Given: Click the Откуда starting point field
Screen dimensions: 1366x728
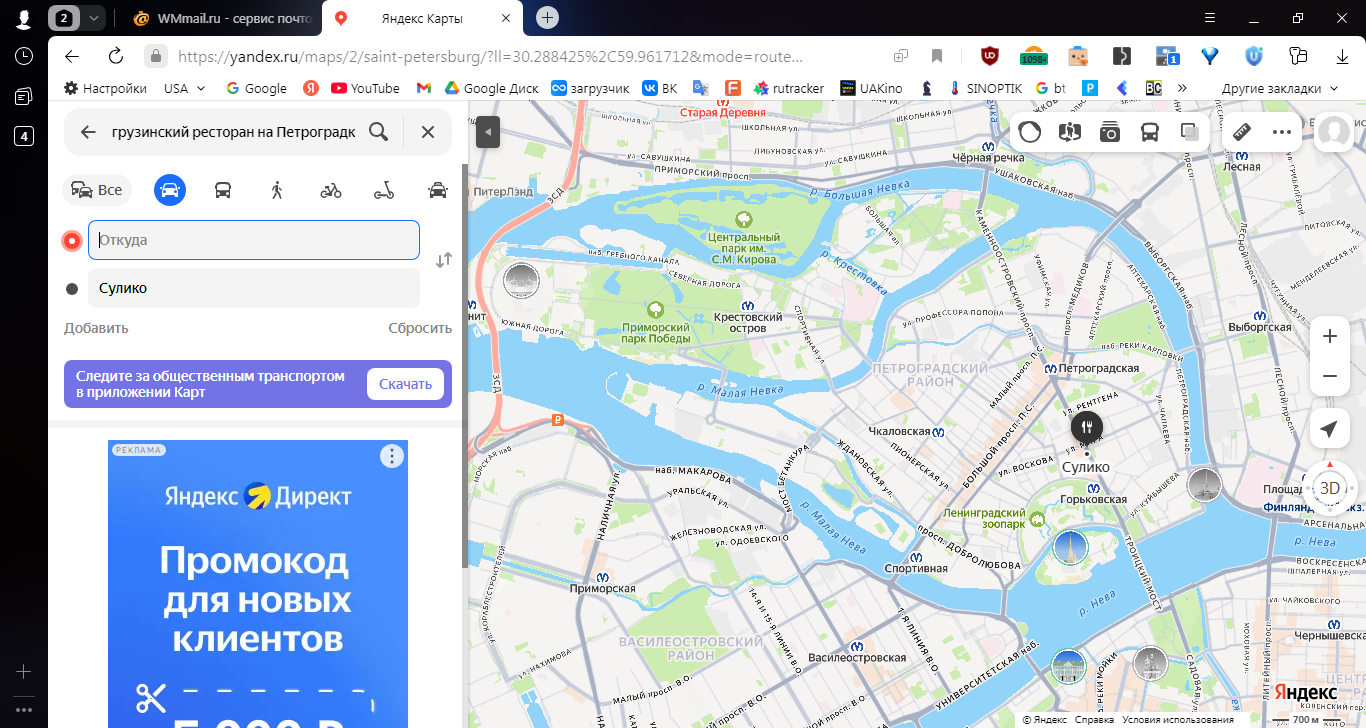Looking at the screenshot, I should point(254,240).
